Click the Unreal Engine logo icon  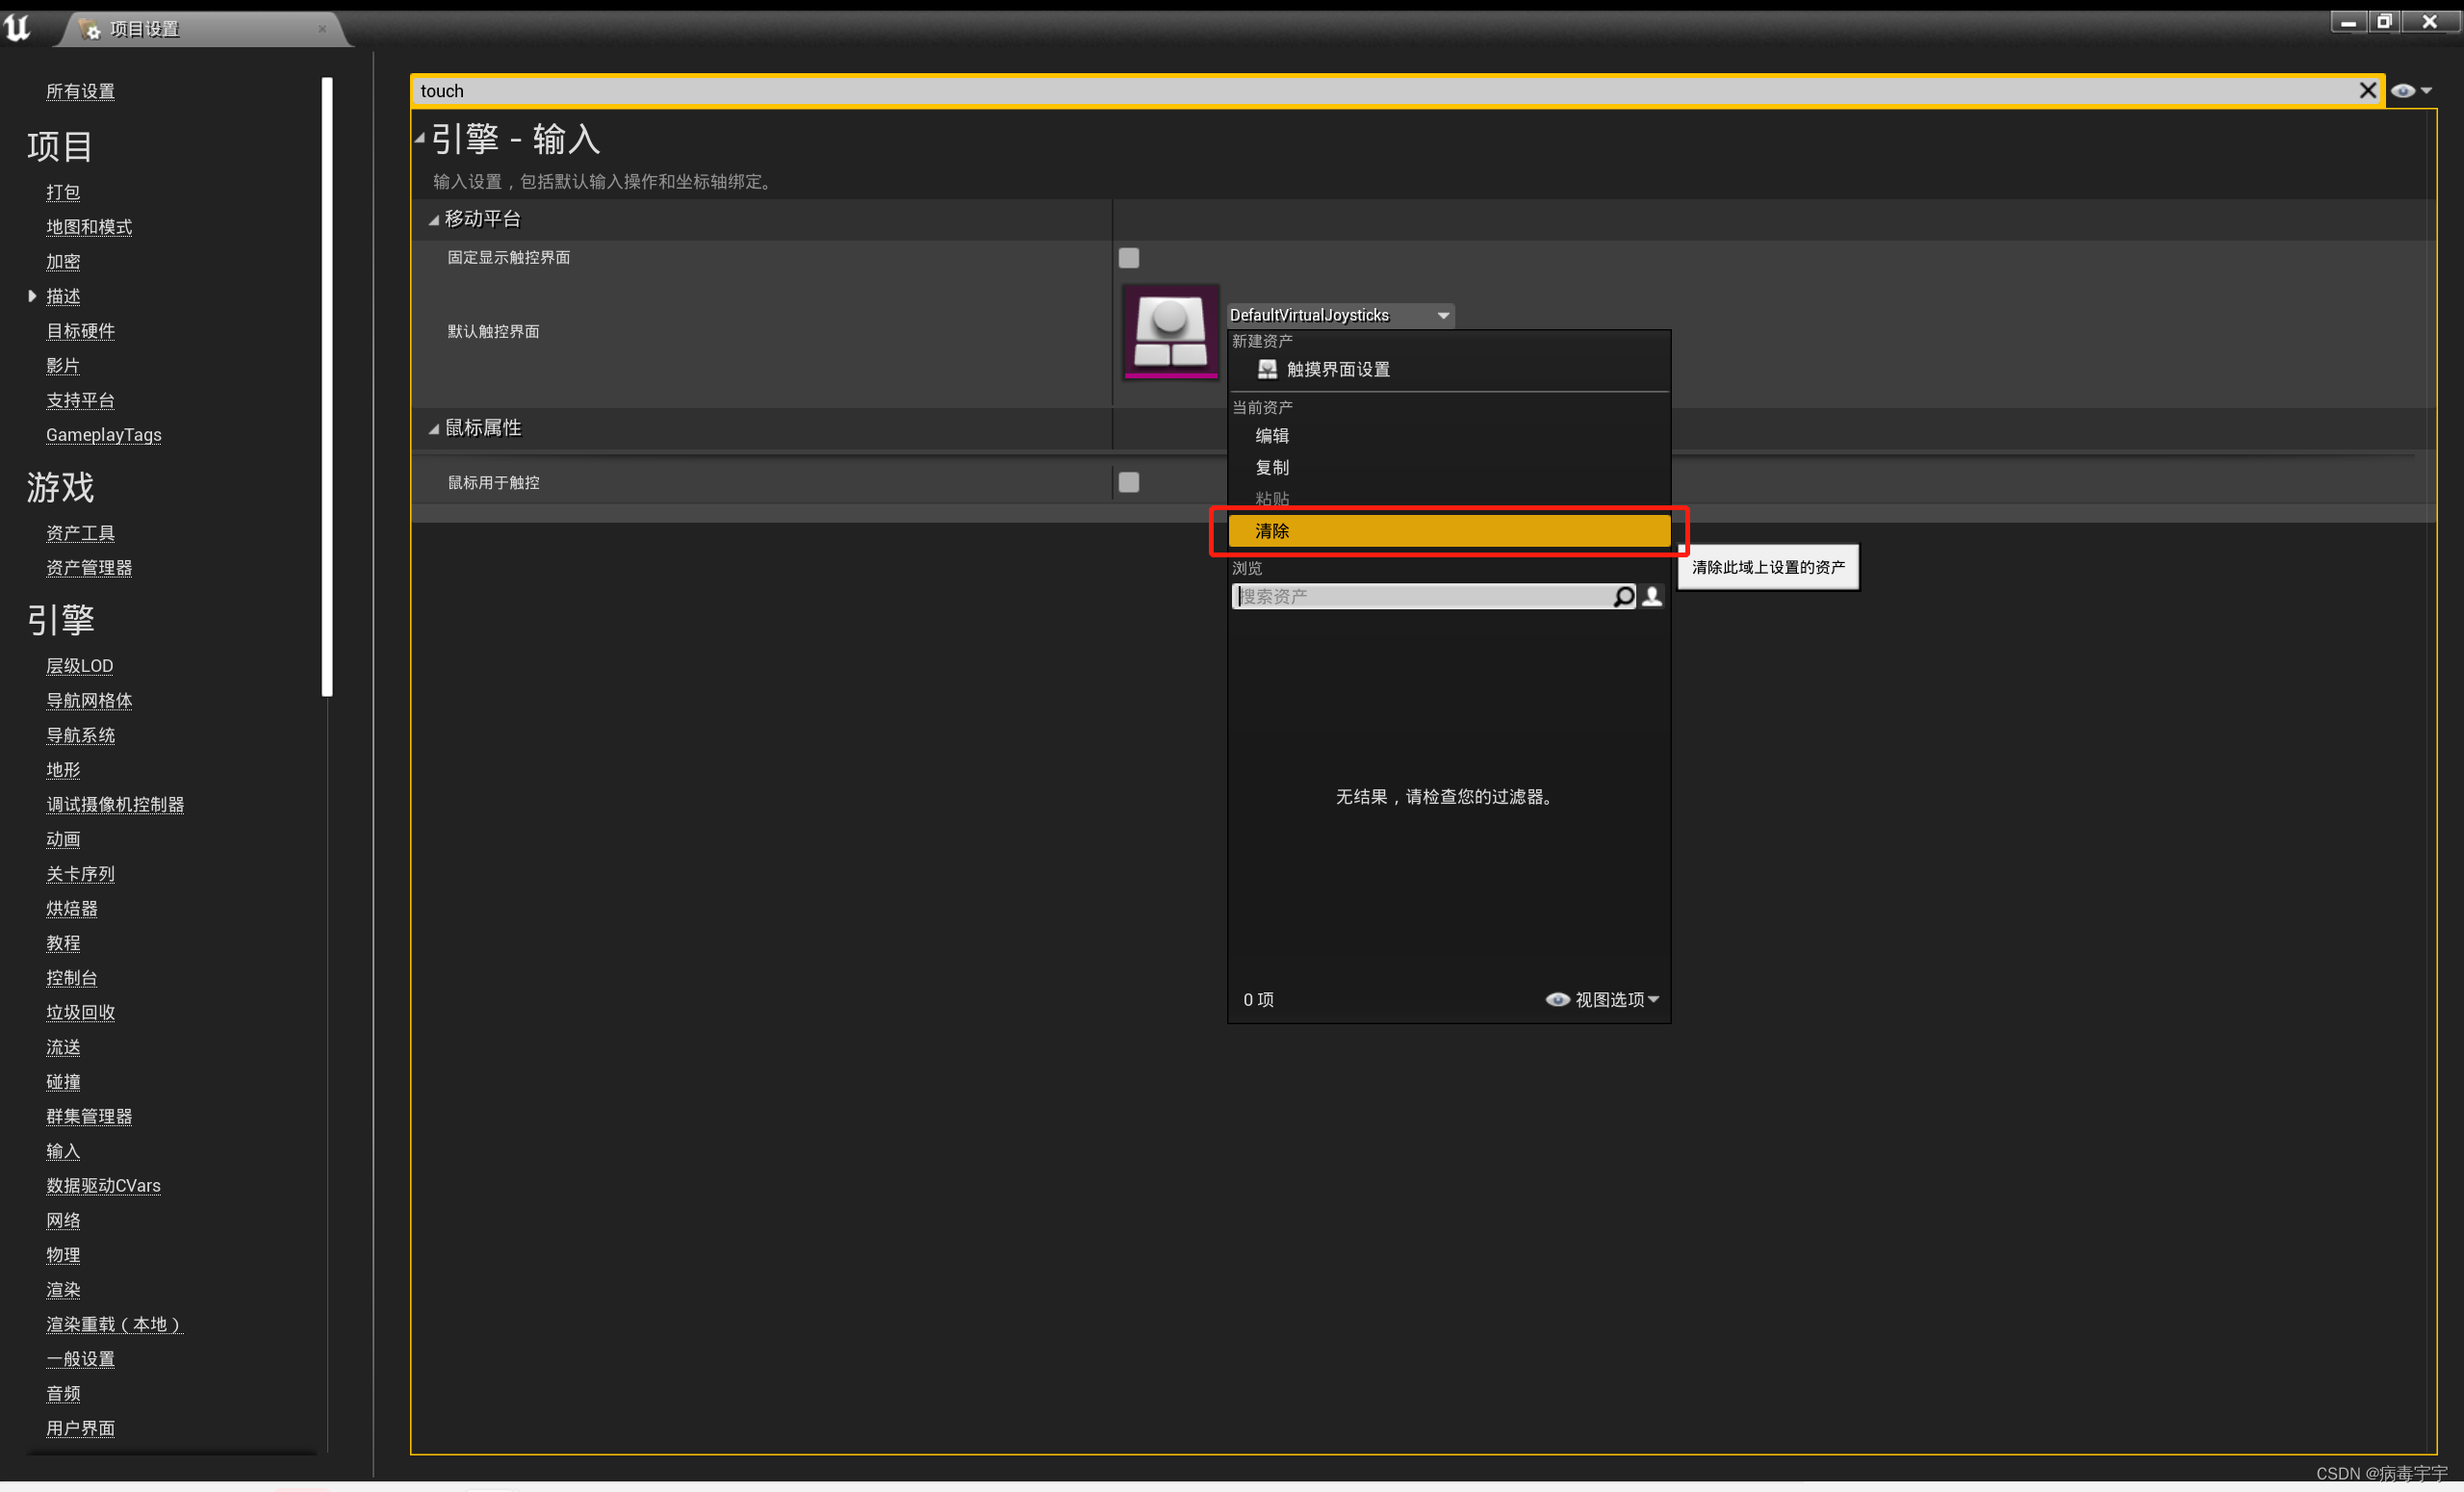pos(17,27)
